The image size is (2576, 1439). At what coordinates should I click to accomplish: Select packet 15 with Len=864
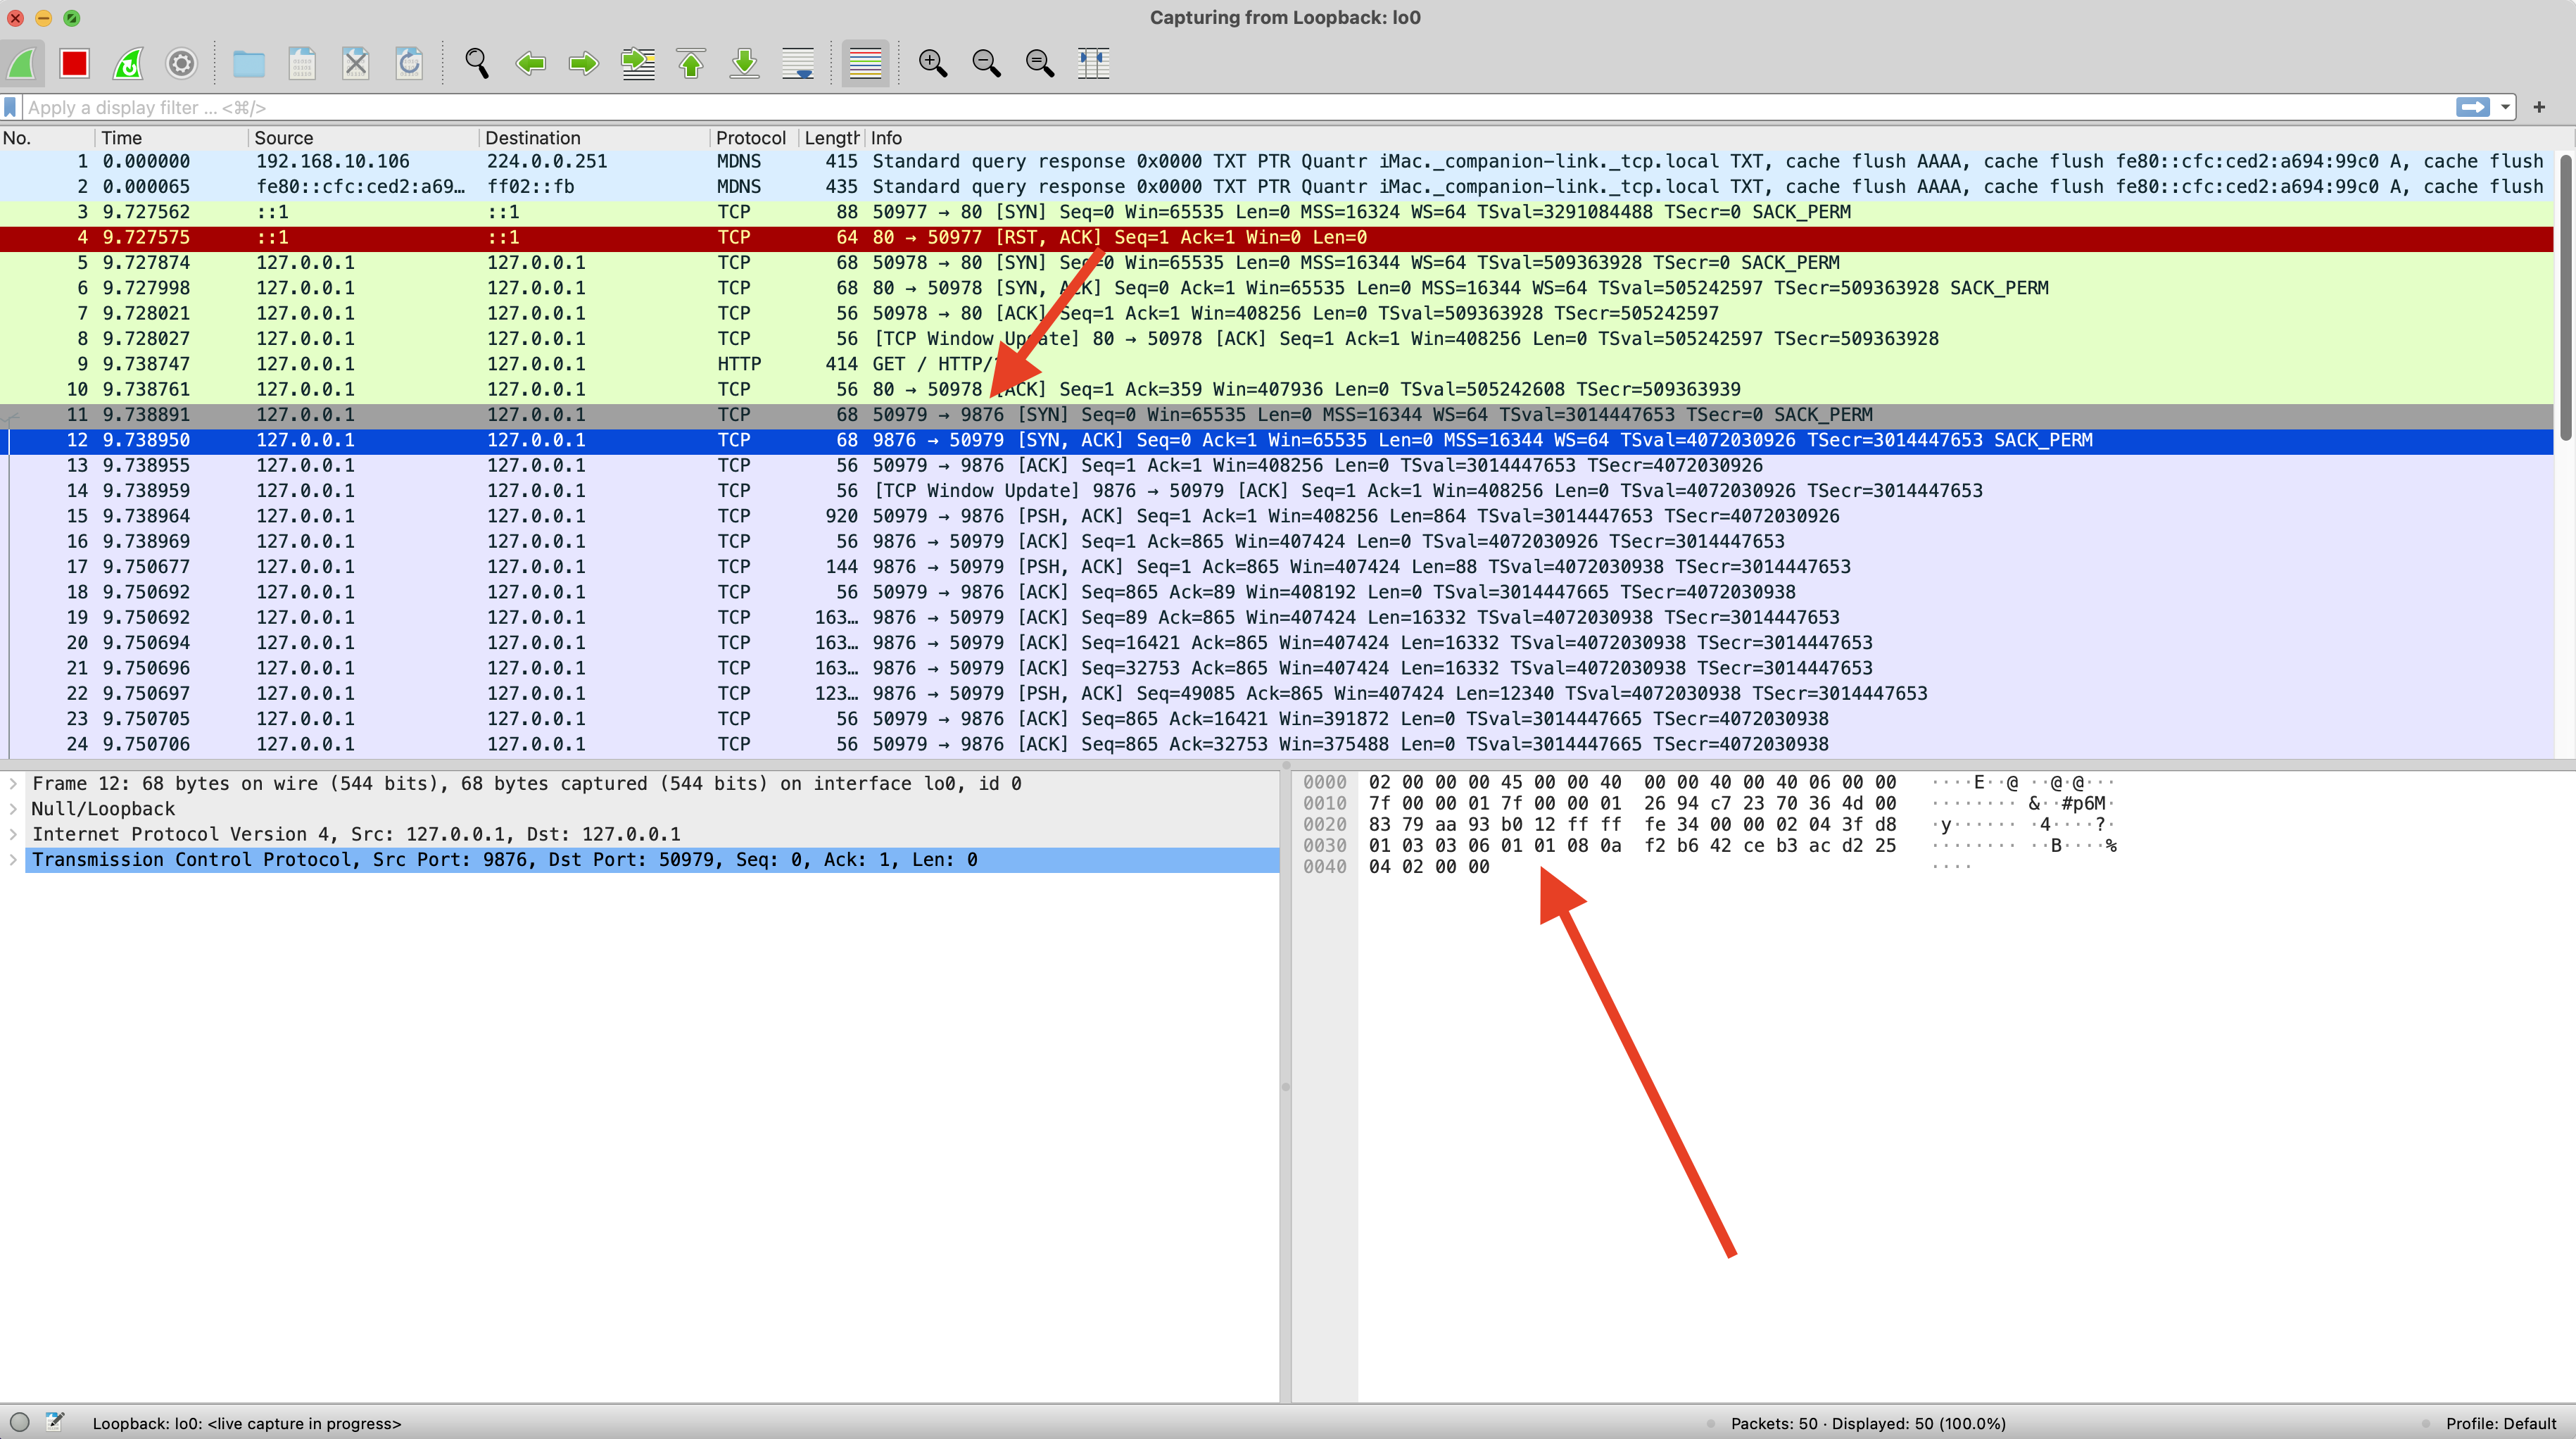point(1277,516)
